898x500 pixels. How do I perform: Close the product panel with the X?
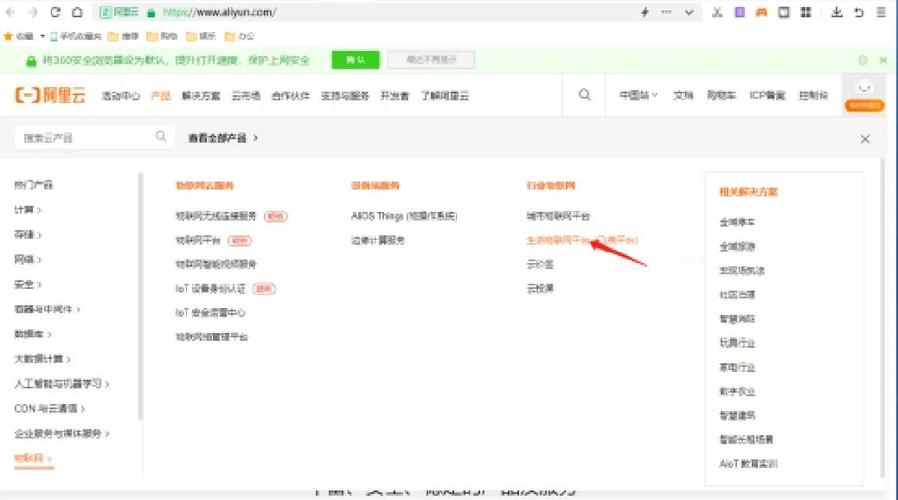coord(865,139)
